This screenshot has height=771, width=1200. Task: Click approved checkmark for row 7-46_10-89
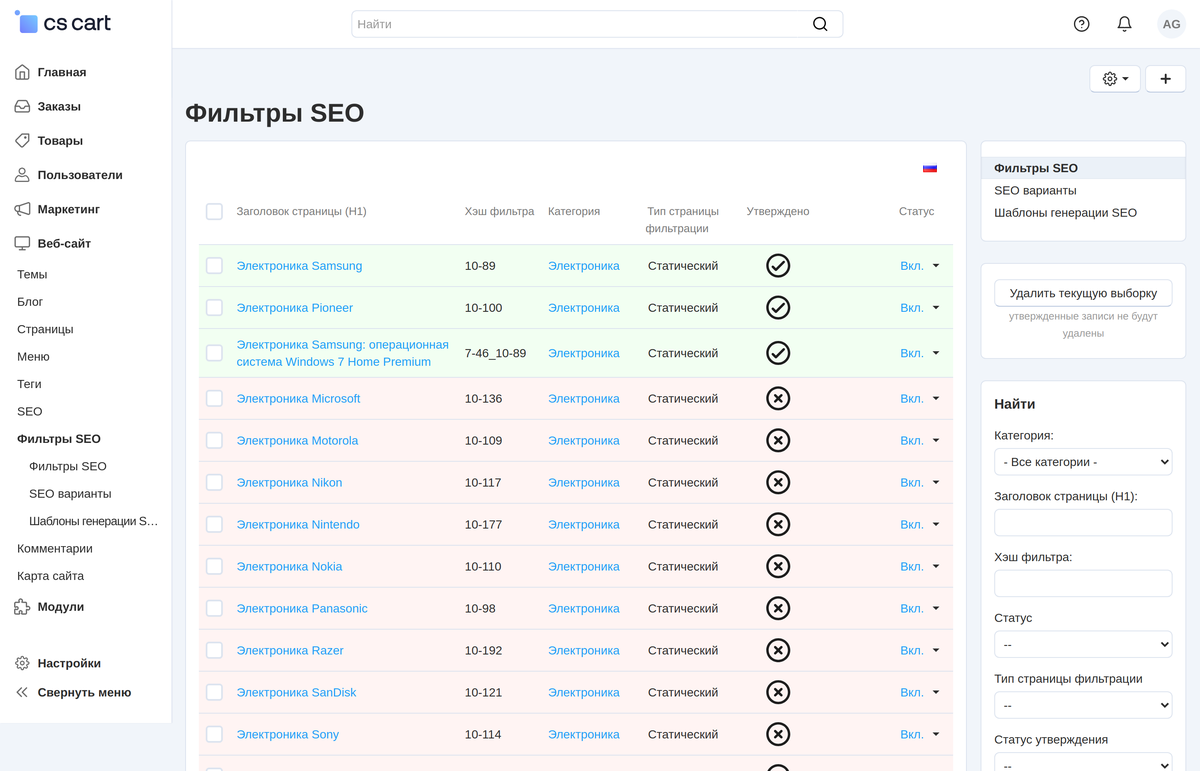point(778,353)
